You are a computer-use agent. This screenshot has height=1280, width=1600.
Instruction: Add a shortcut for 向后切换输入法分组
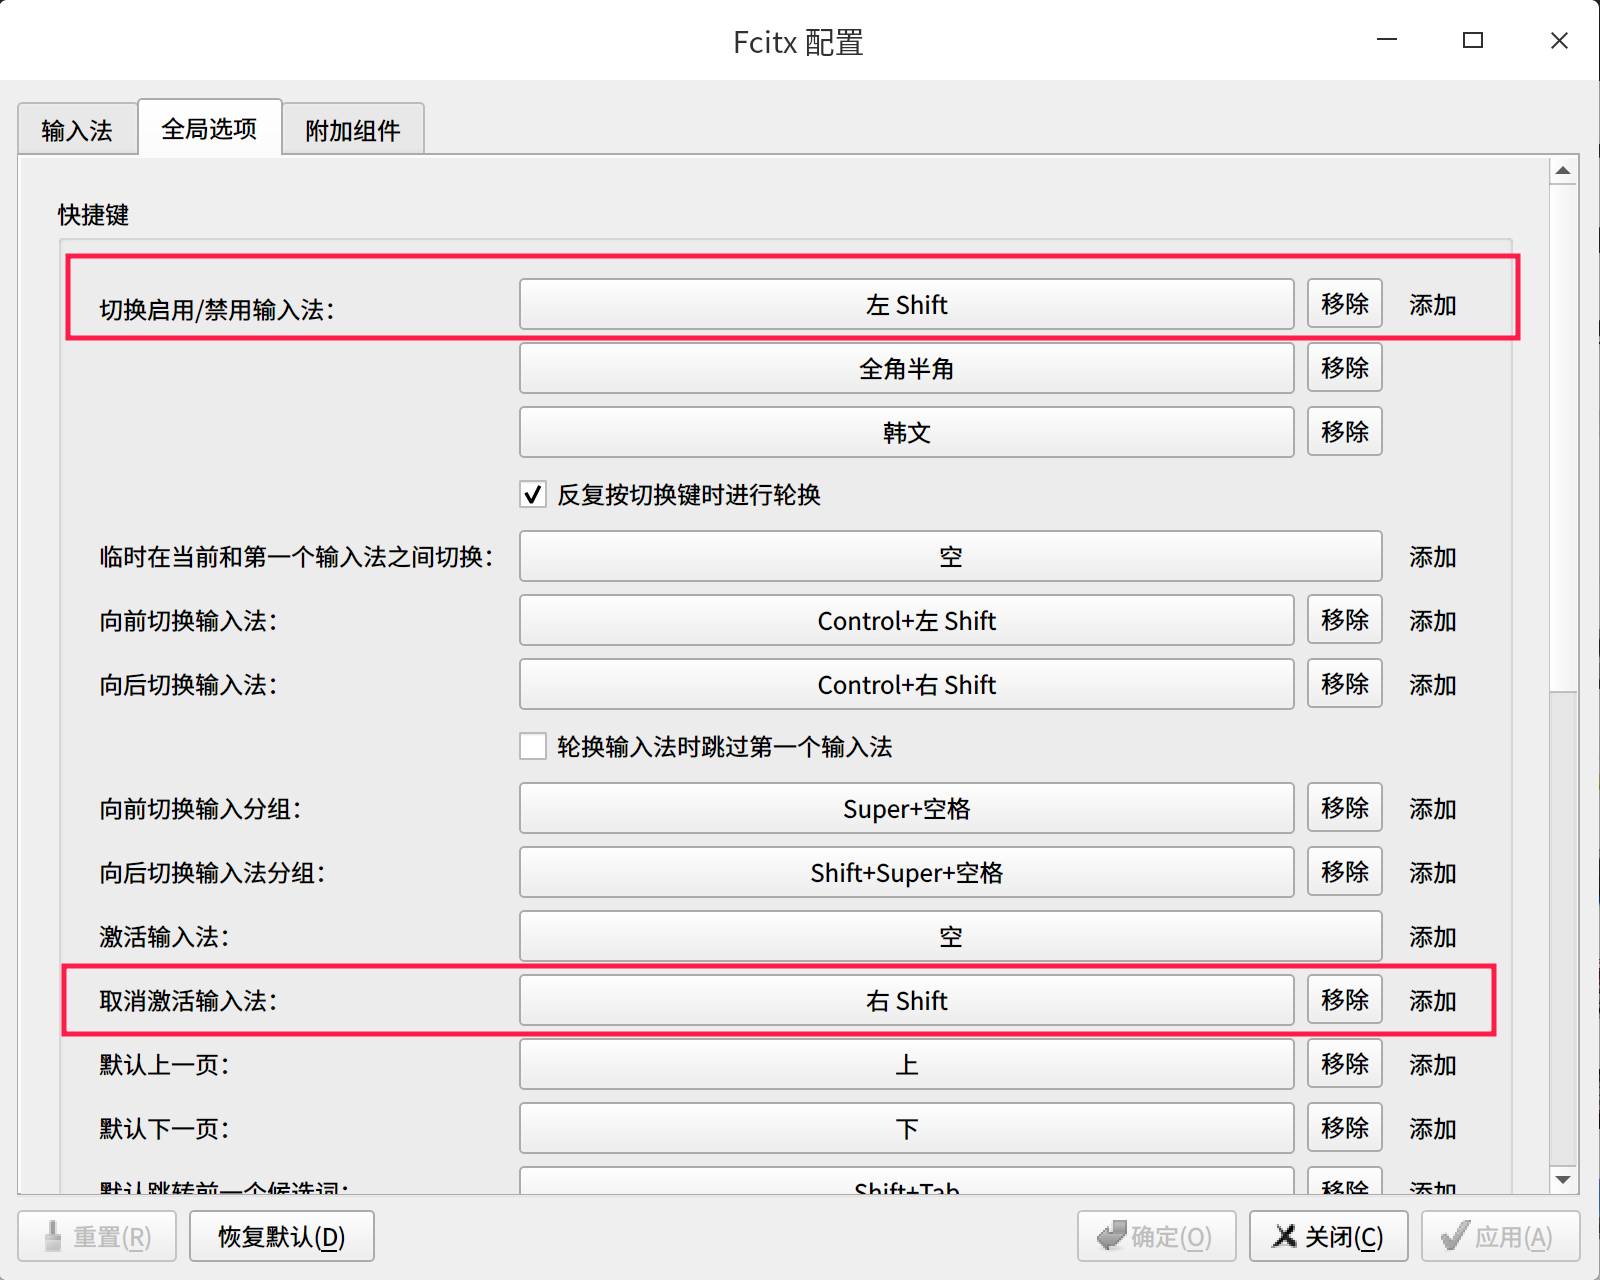[x=1433, y=873]
